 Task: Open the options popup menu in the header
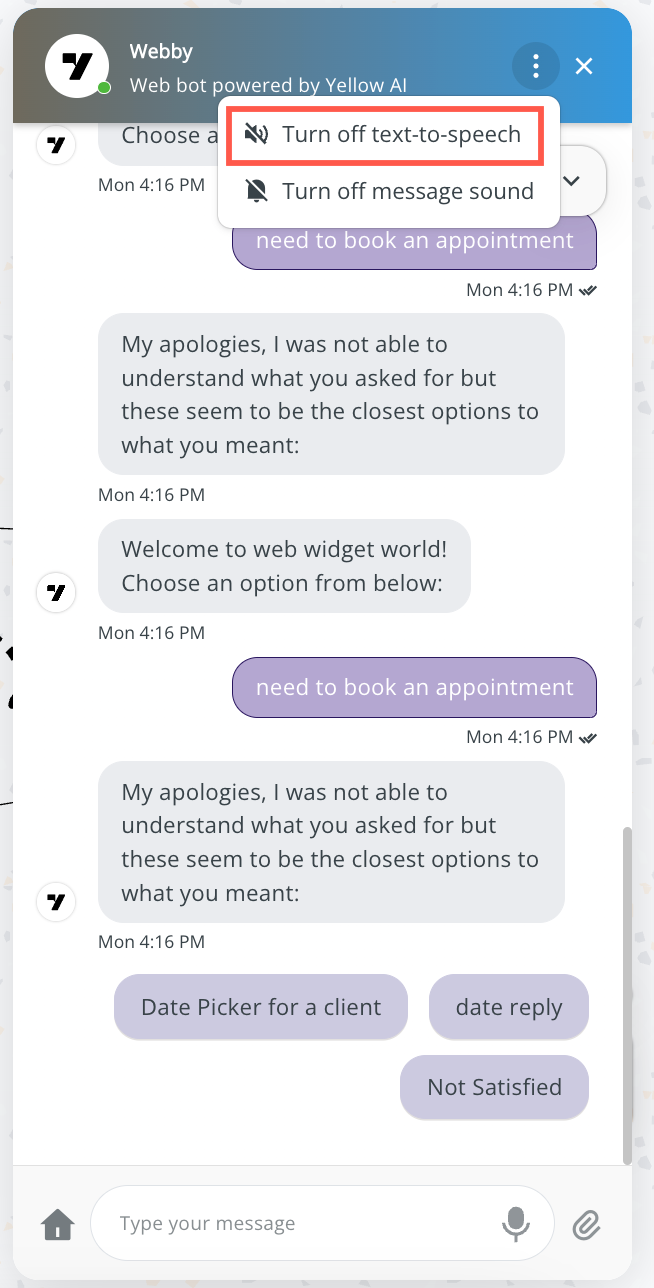536,66
